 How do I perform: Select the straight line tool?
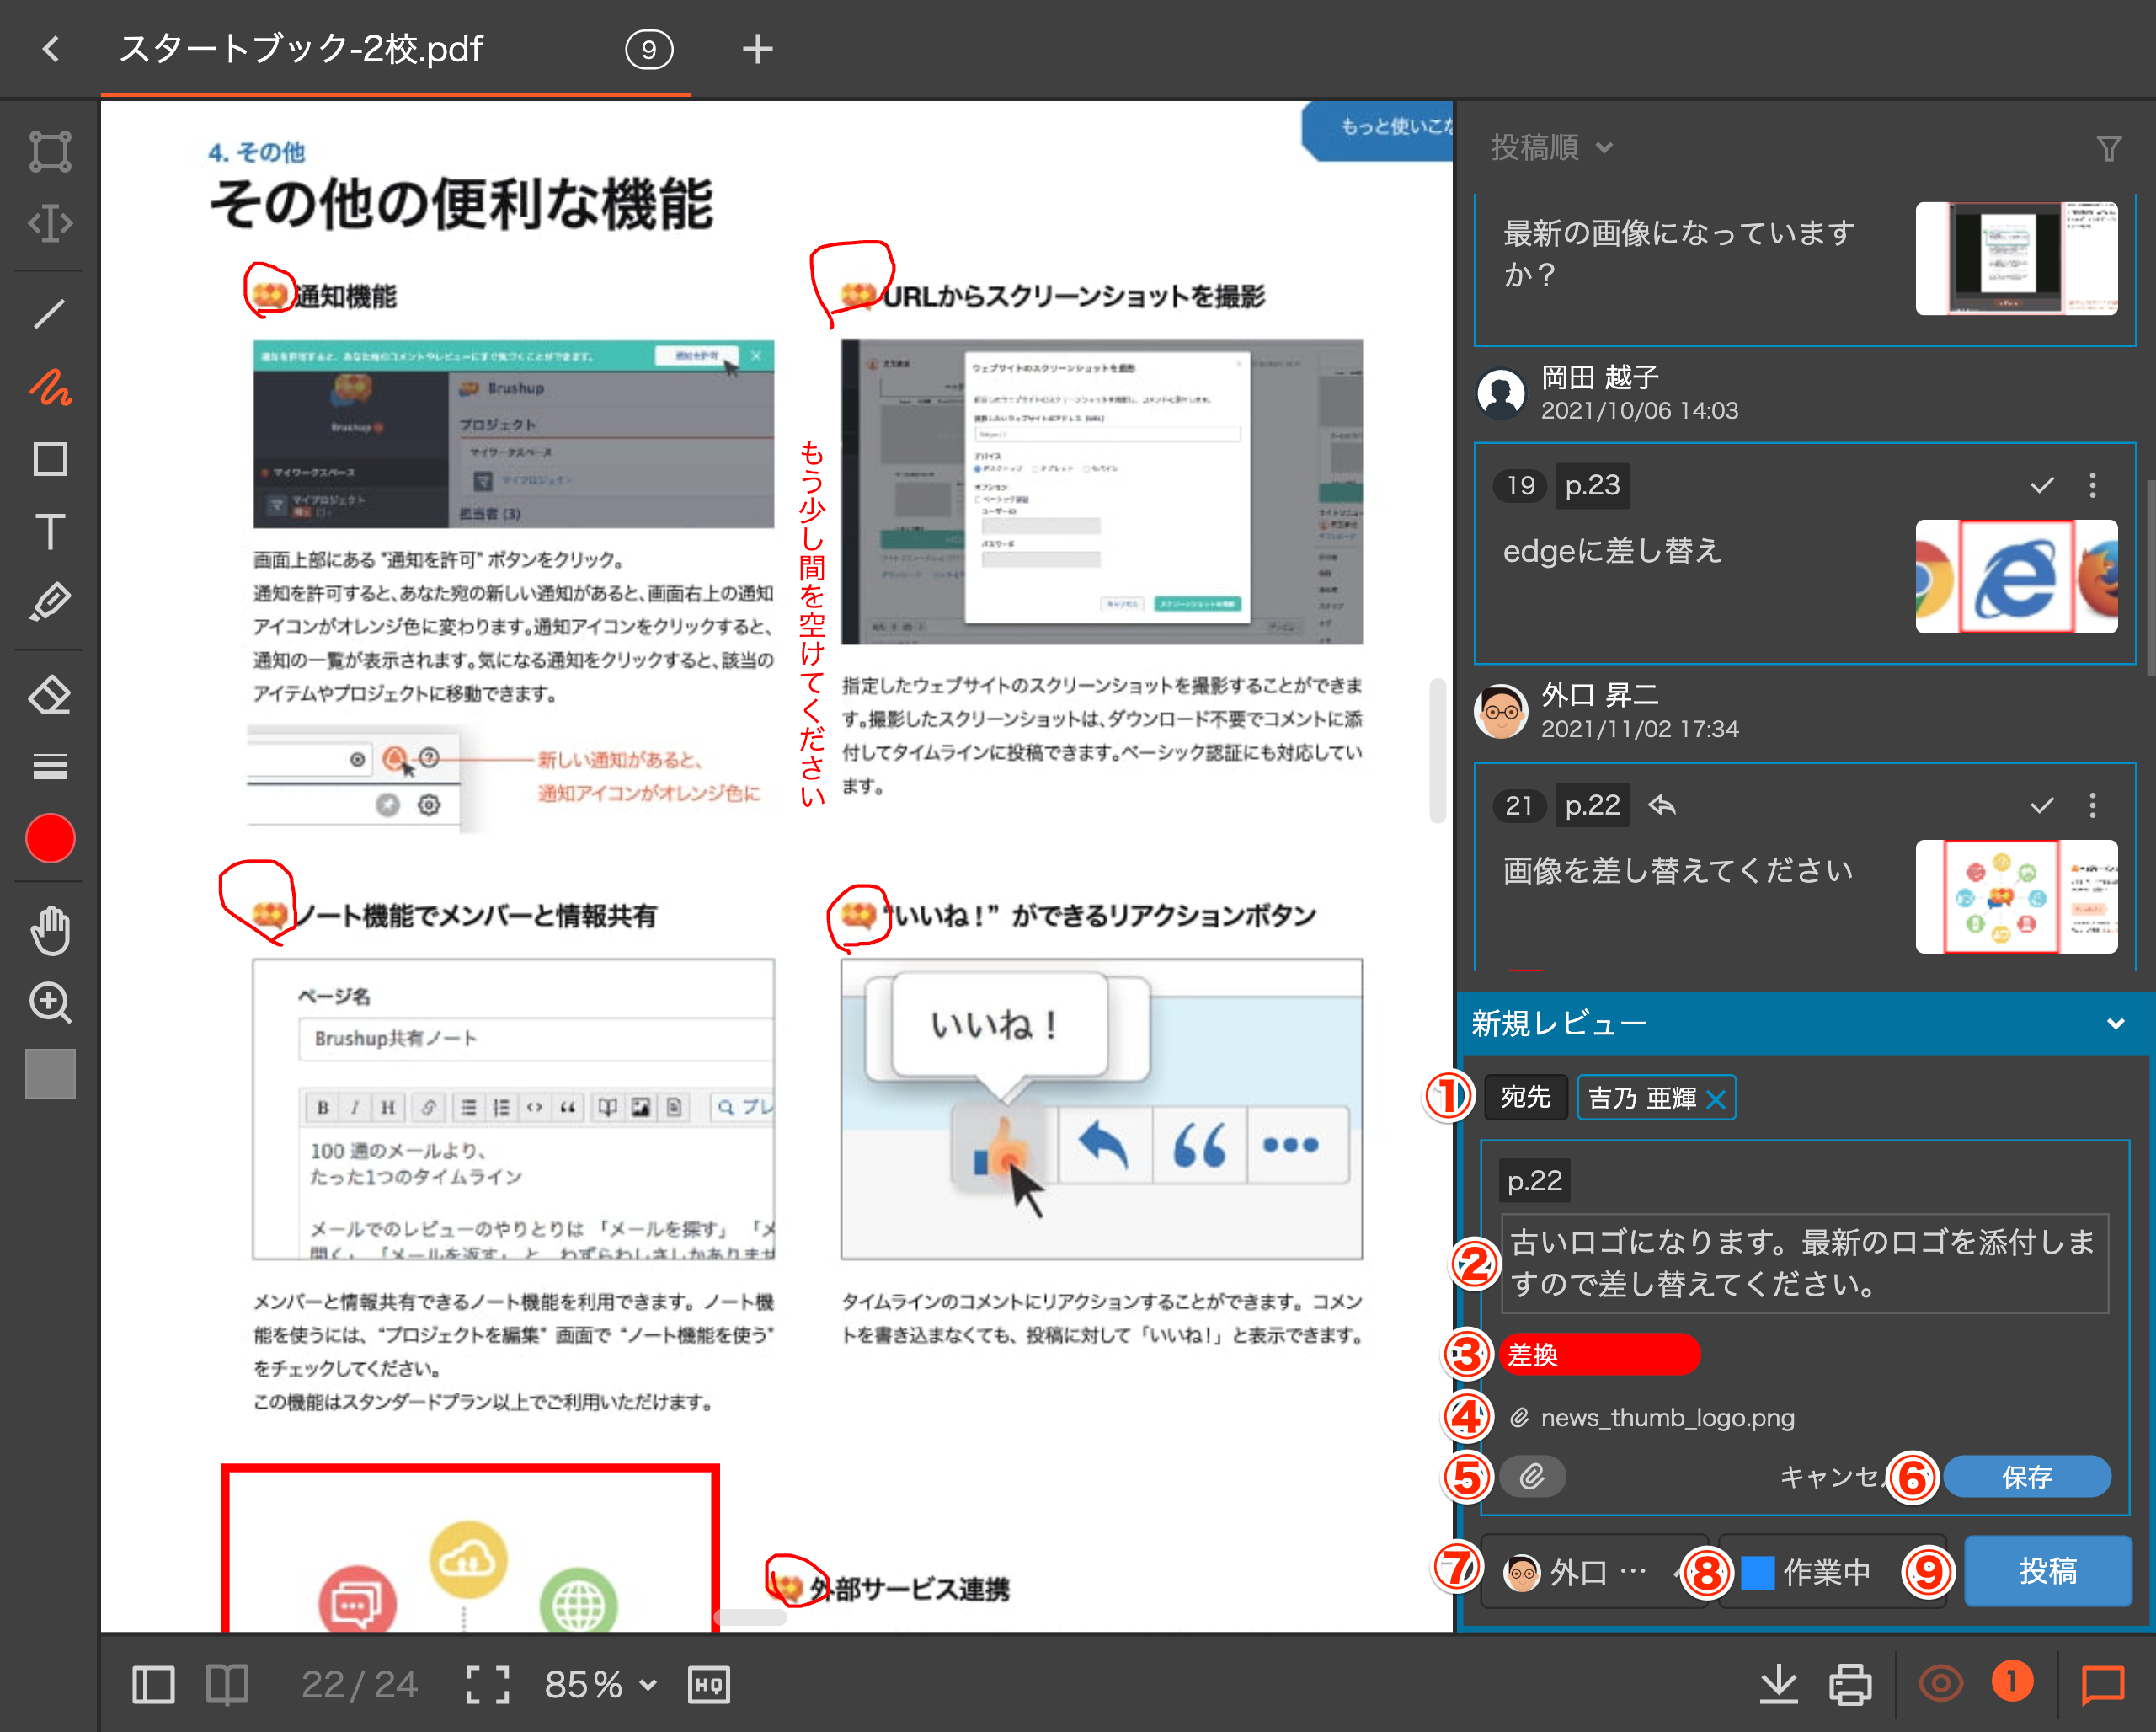(50, 314)
